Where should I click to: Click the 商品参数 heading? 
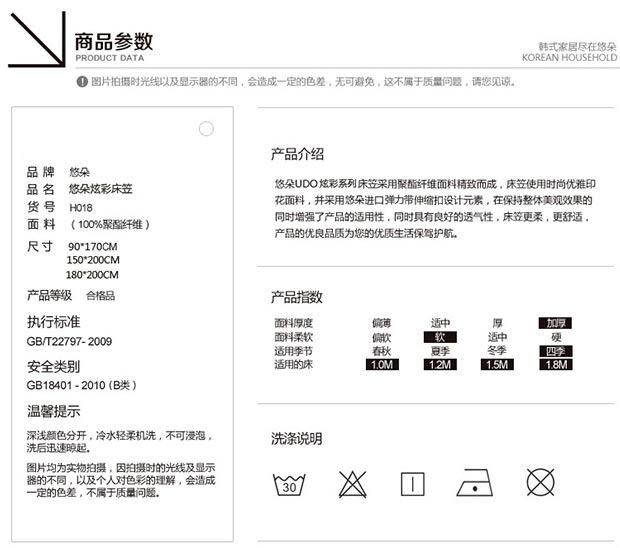pos(114,42)
